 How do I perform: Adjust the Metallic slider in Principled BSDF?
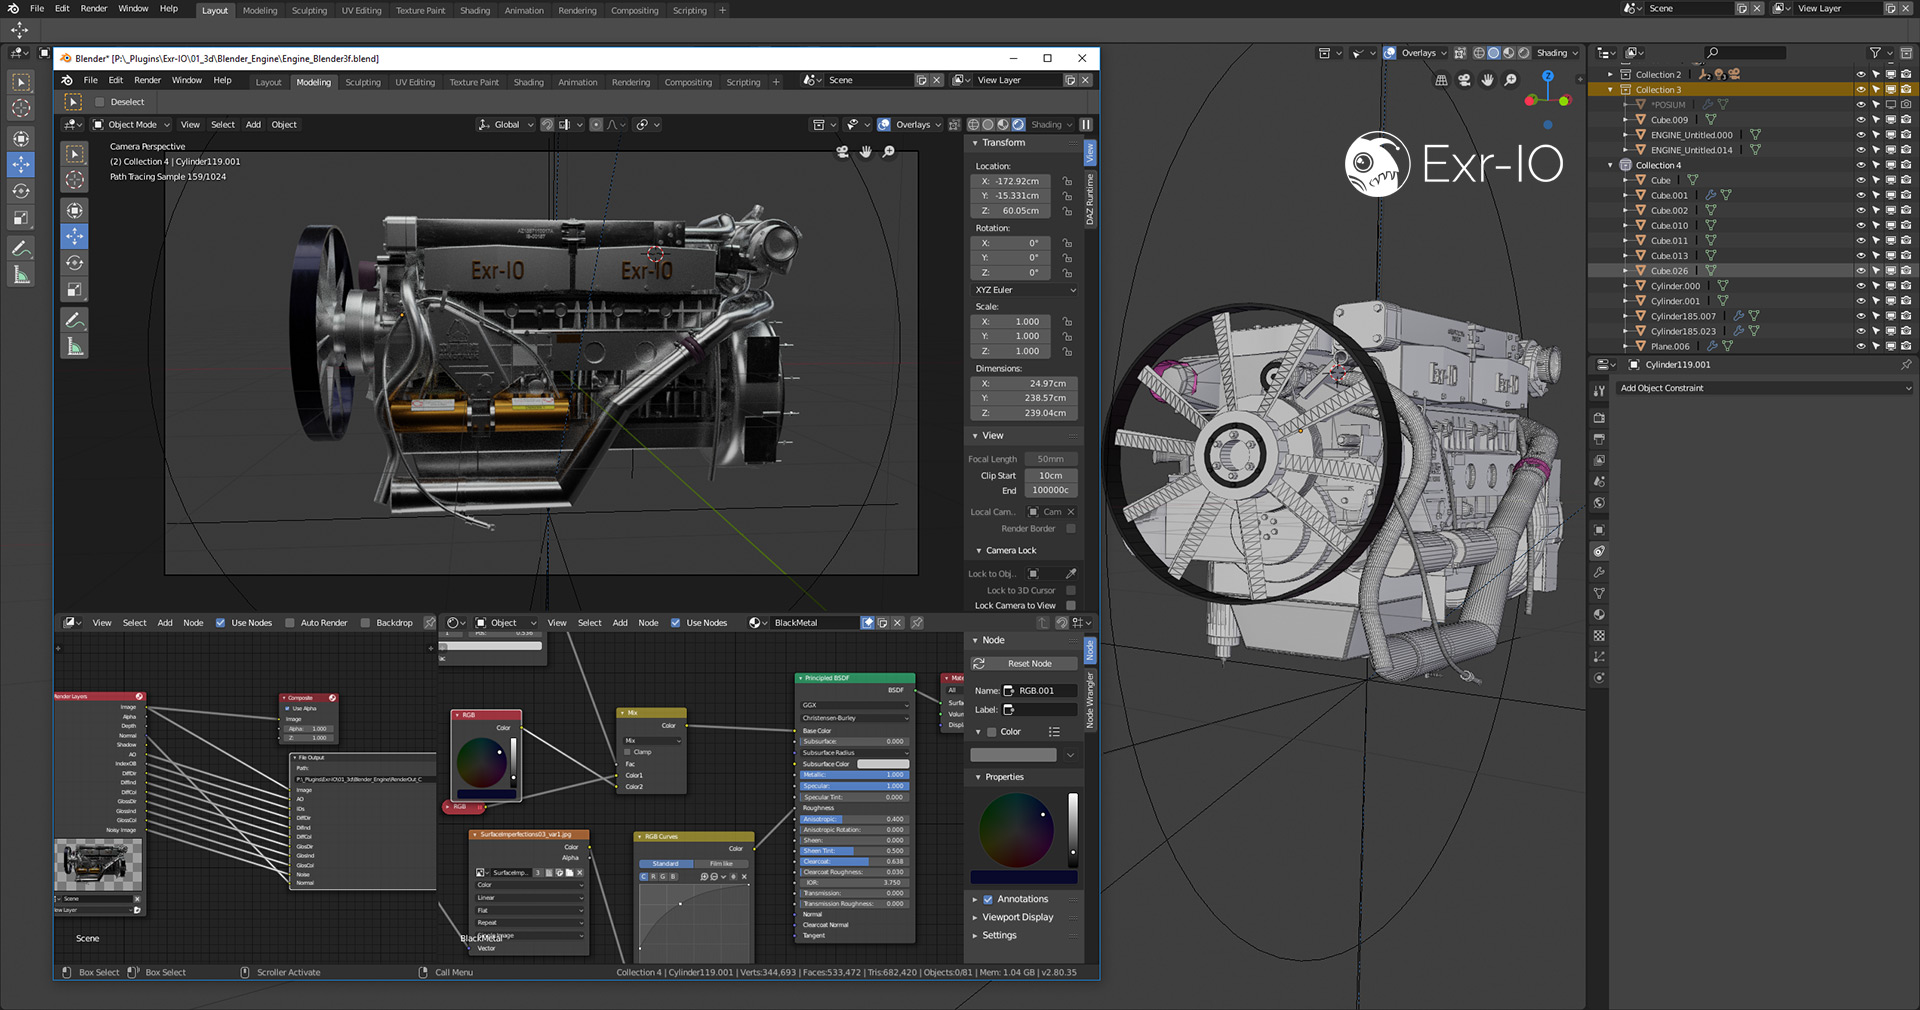(854, 775)
